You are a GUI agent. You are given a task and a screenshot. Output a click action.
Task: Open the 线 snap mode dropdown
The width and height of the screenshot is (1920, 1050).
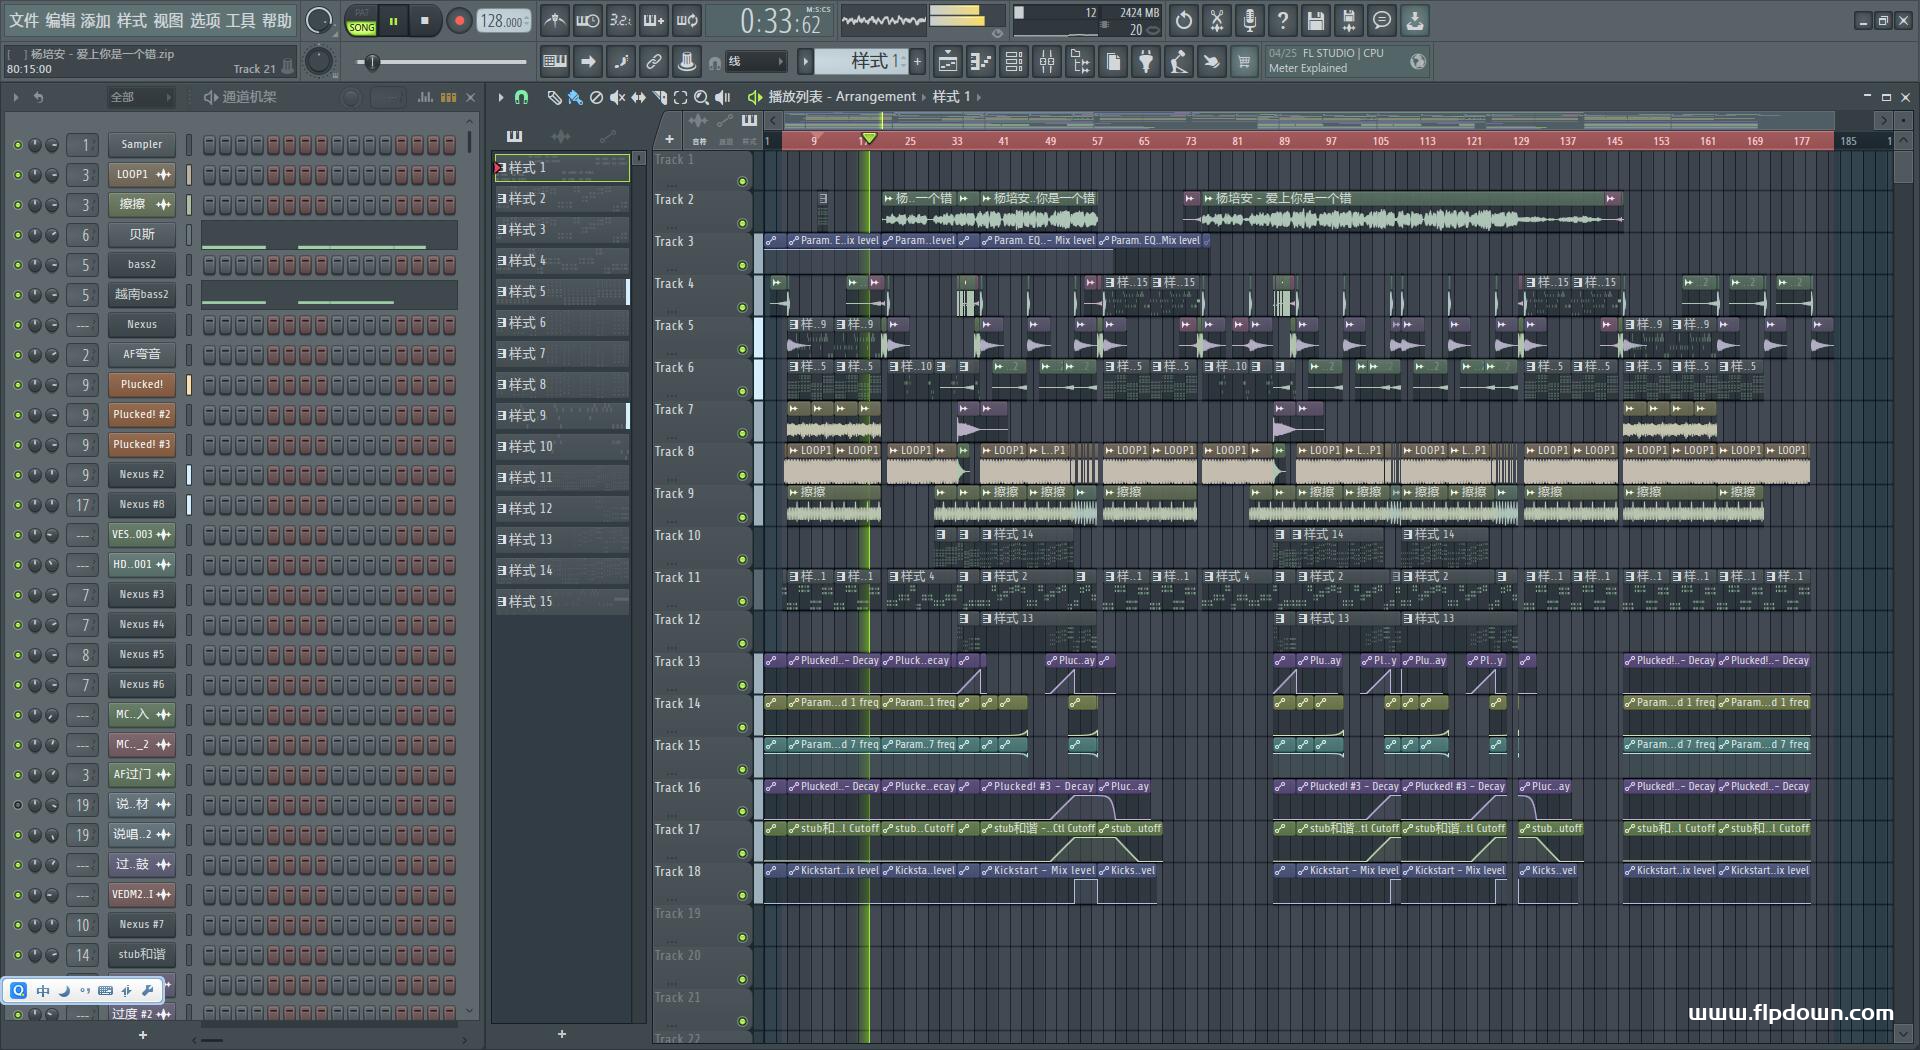click(x=755, y=62)
